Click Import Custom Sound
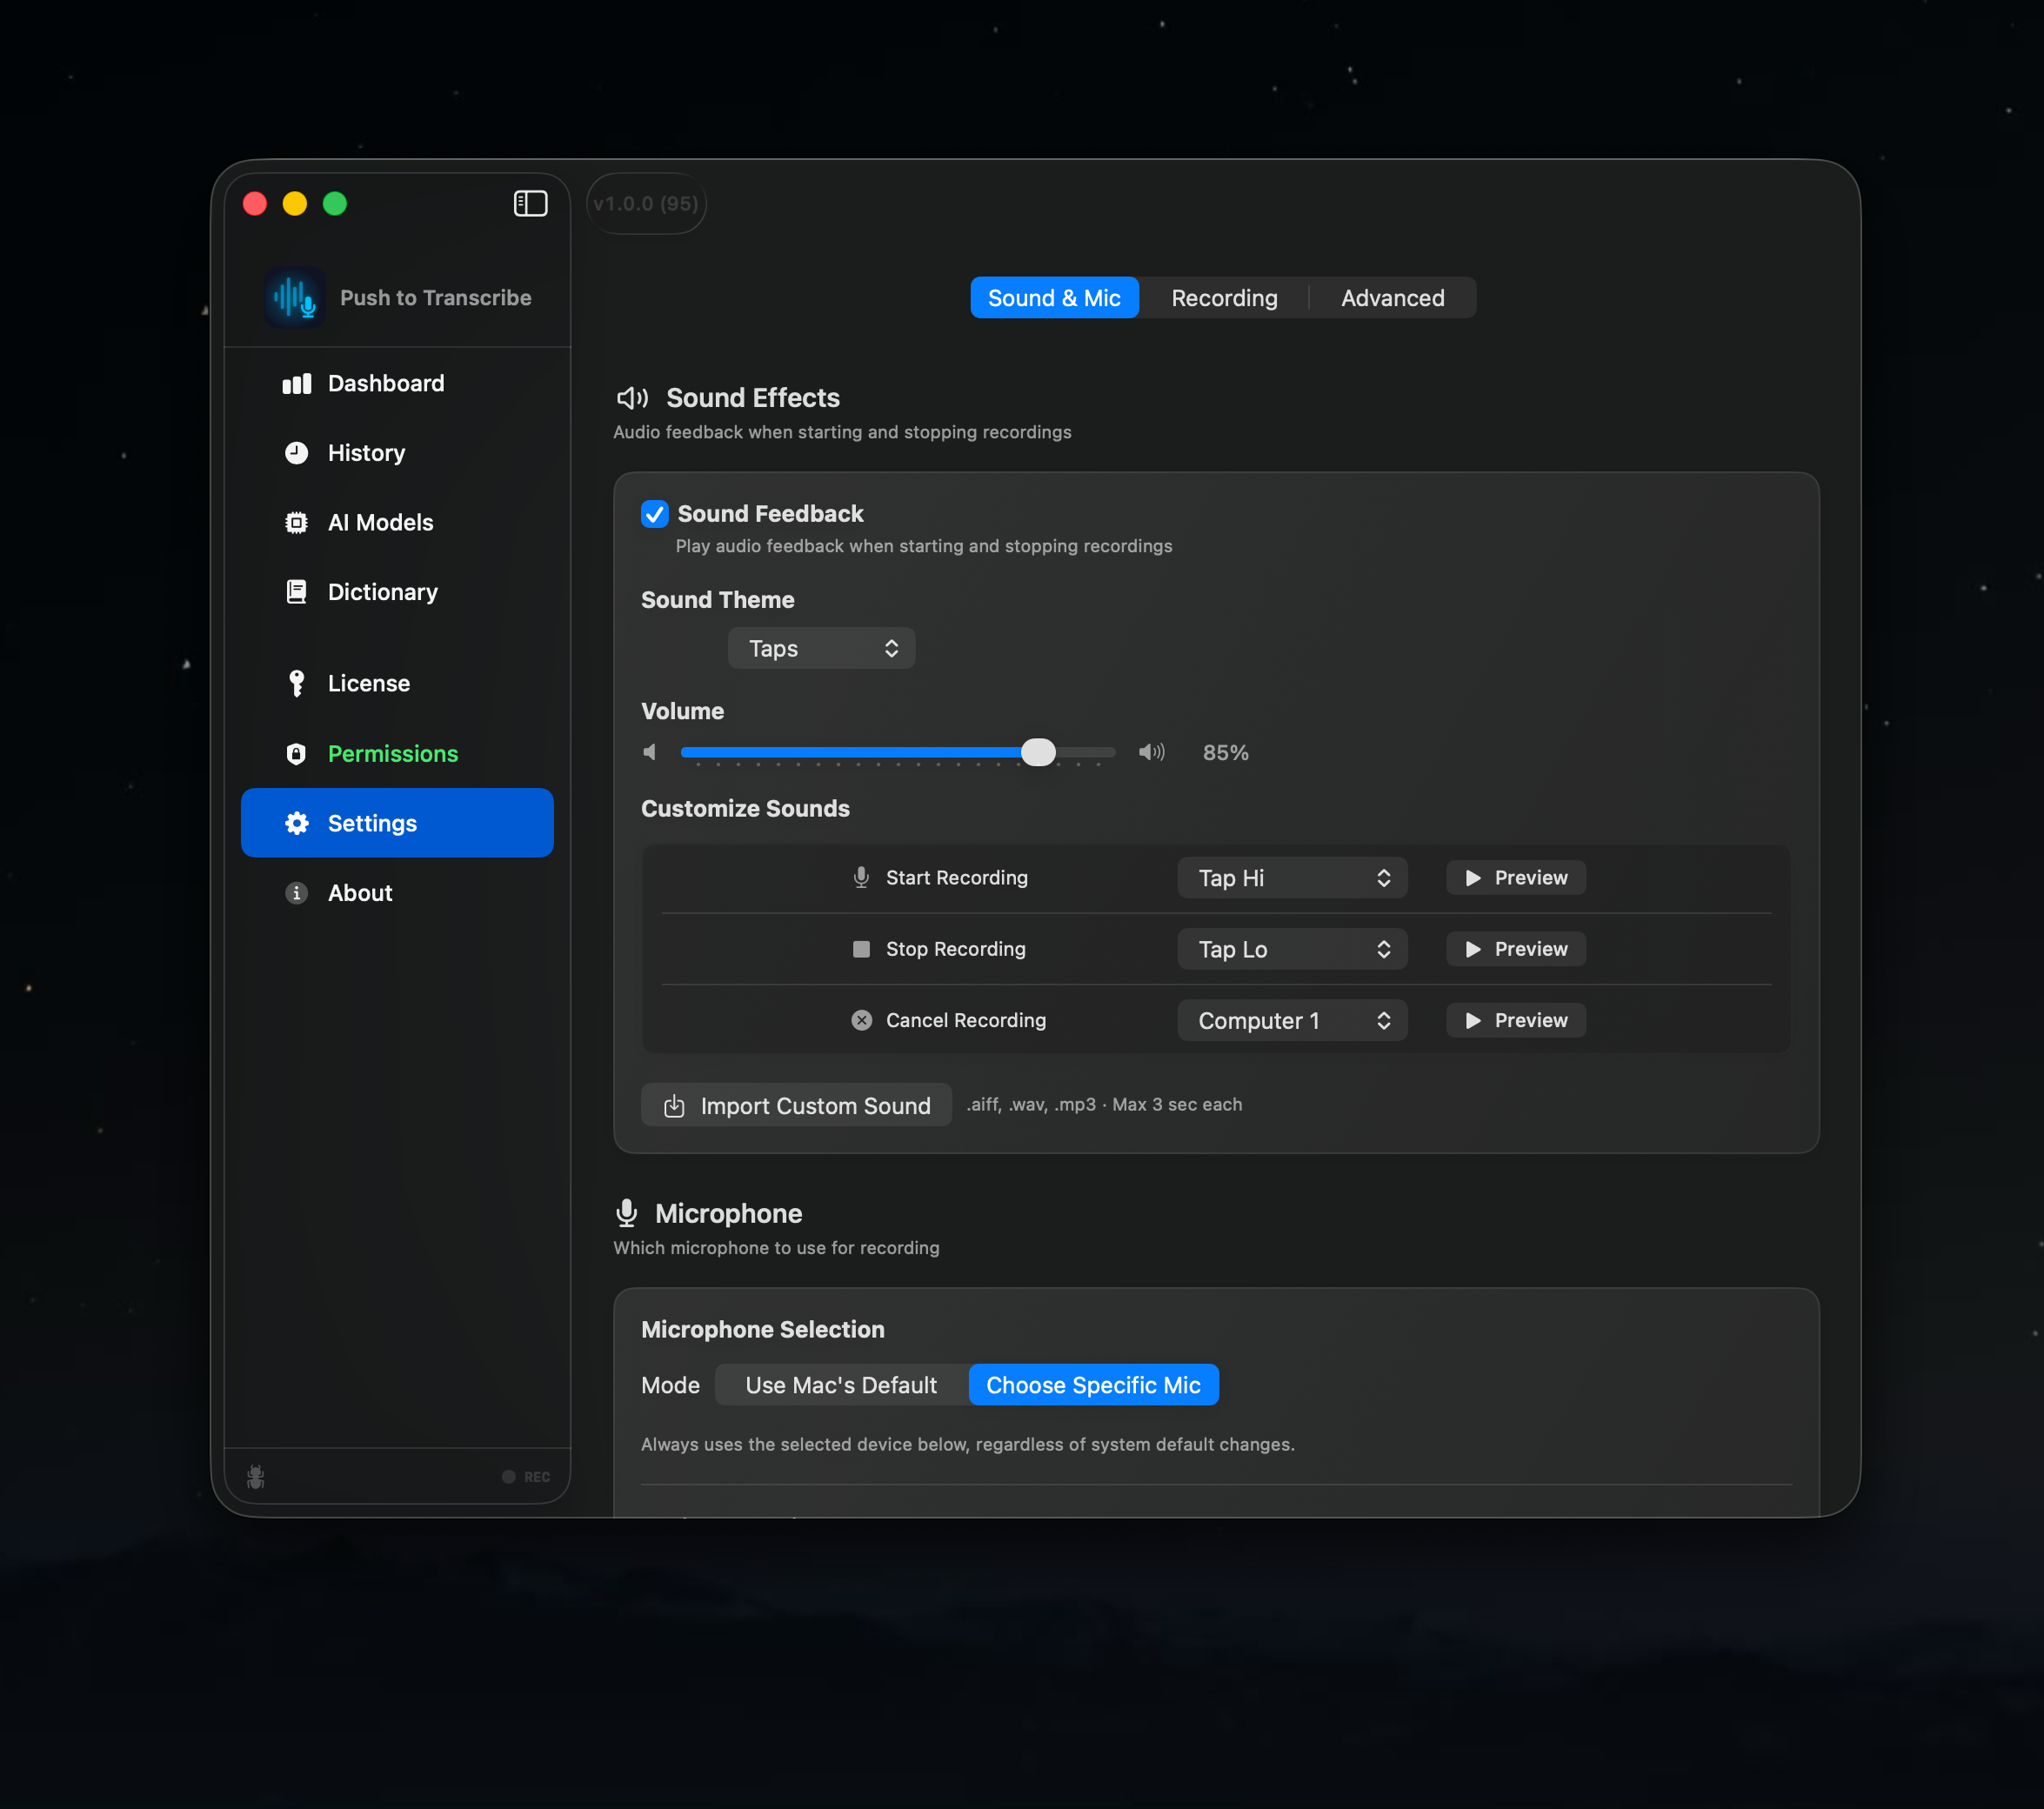This screenshot has height=1809, width=2044. pyautogui.click(x=796, y=1105)
